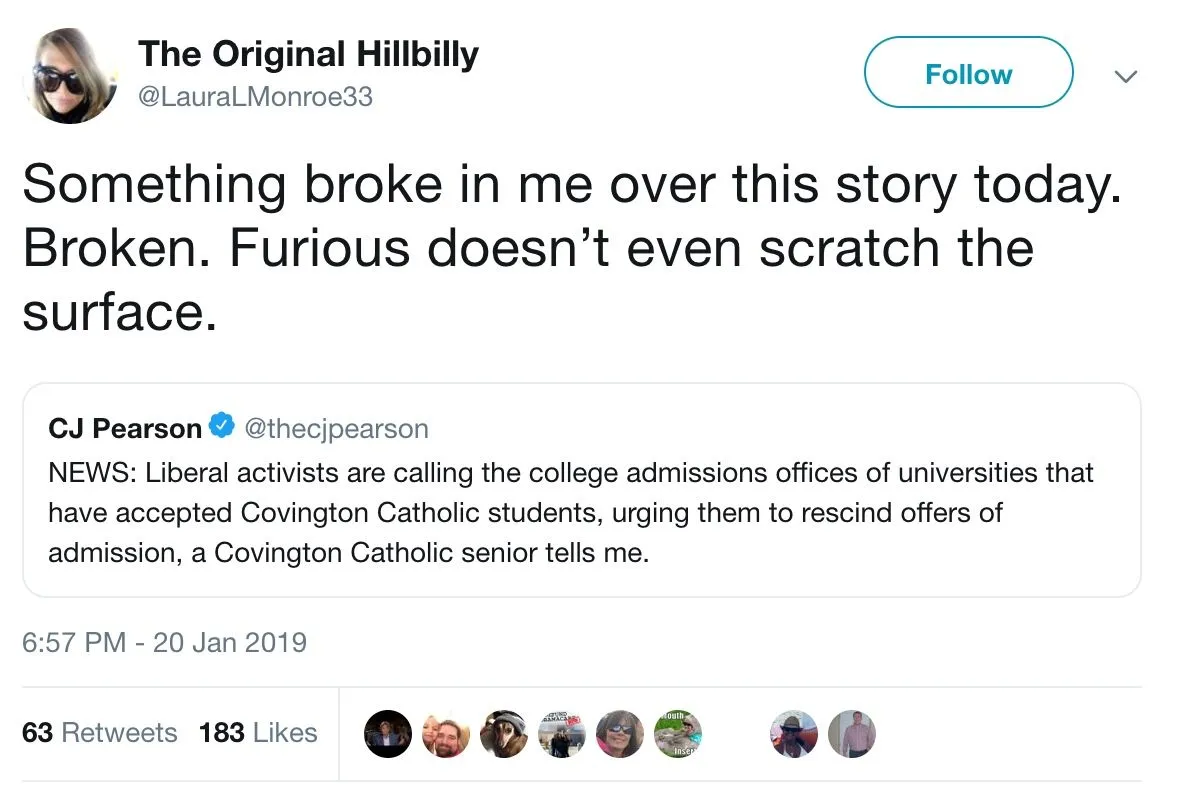This screenshot has height=786, width=1190.
Task: Open the liker avatar showing a couple selfie
Action: (445, 734)
